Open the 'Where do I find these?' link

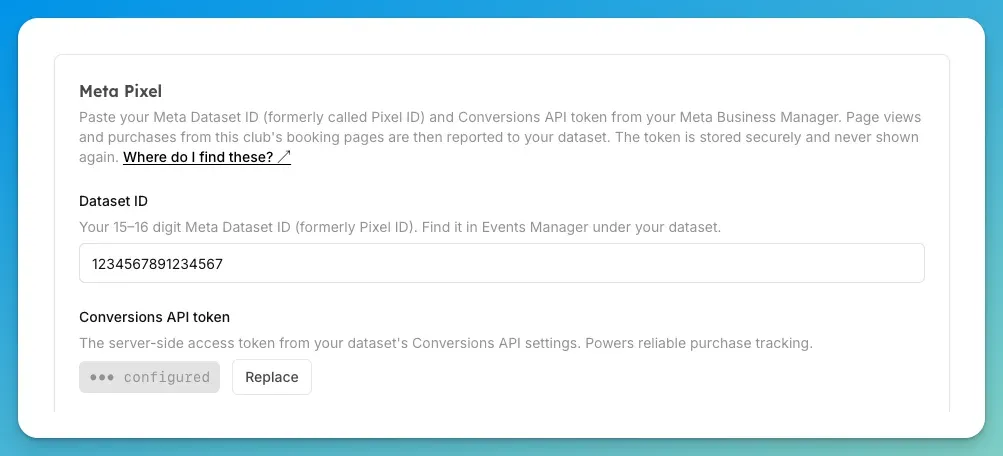tap(207, 157)
